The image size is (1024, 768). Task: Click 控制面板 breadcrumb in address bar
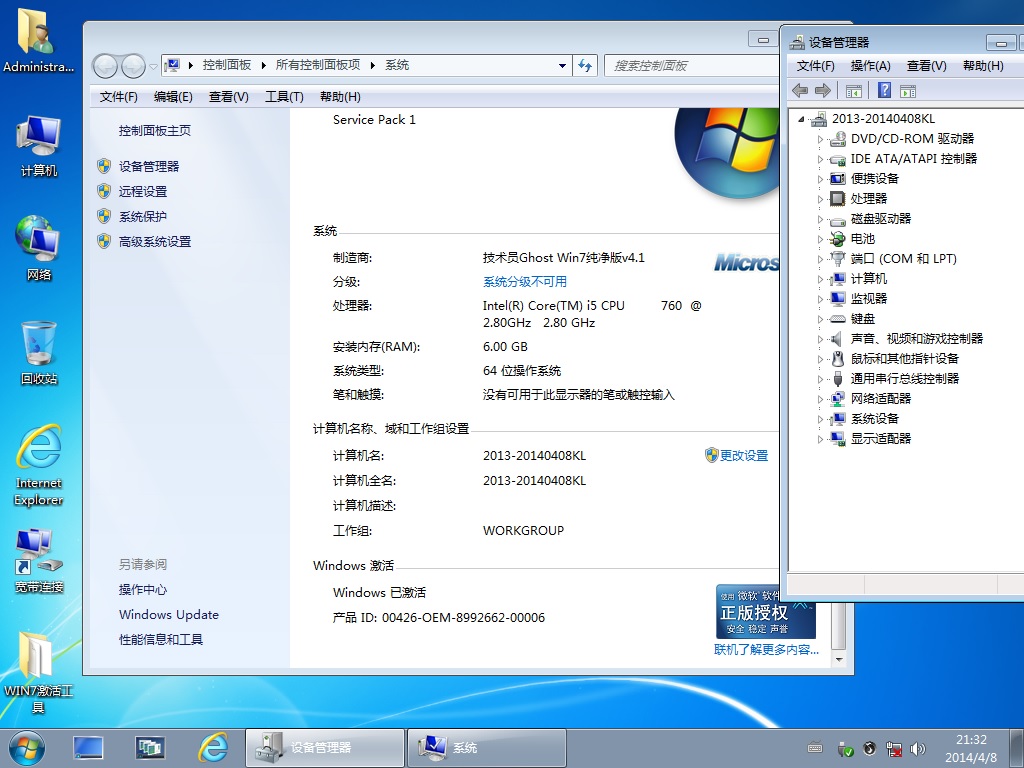click(x=227, y=65)
